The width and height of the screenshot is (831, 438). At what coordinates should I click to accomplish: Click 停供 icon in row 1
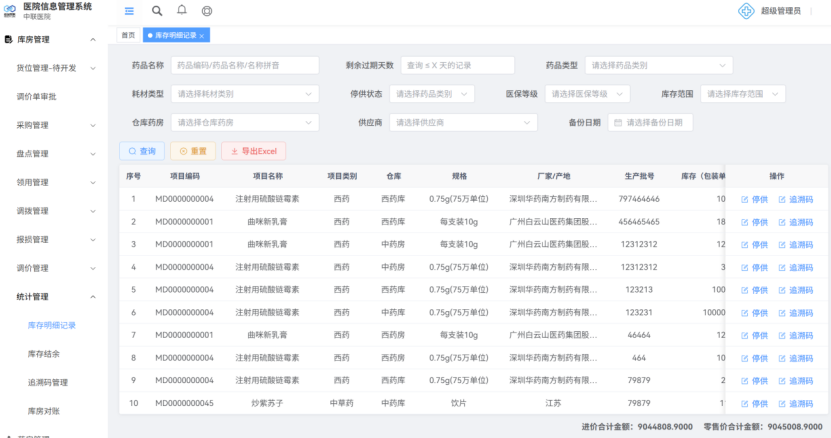745,199
